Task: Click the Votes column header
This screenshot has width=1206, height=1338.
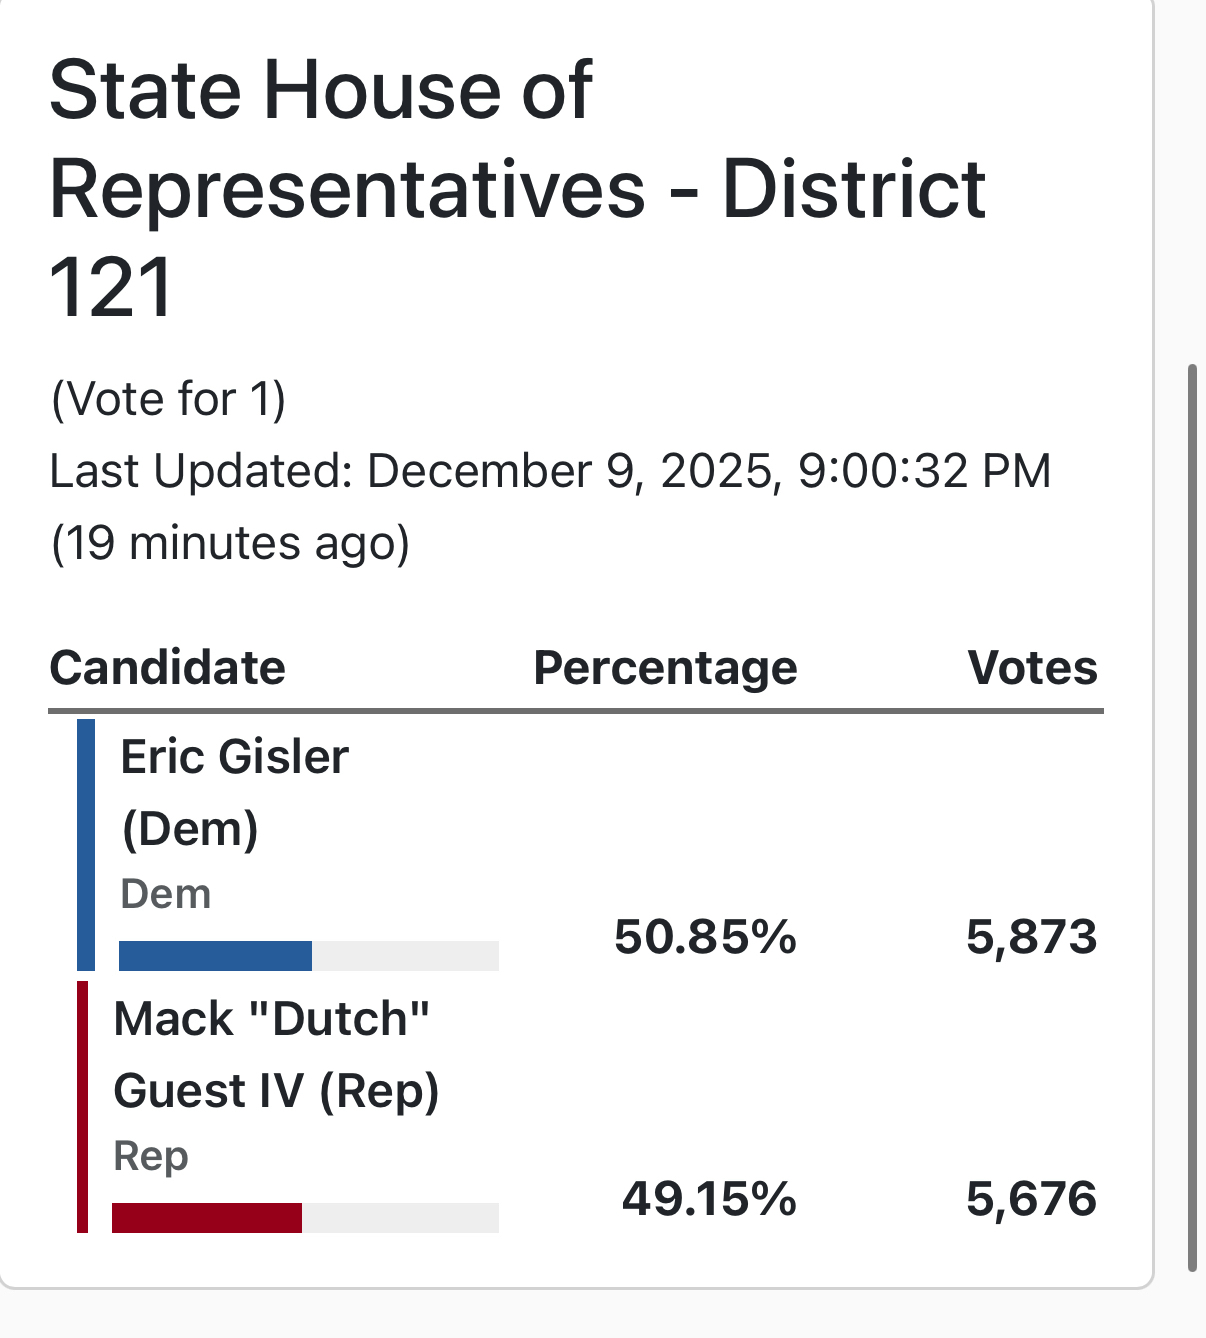Action: click(1032, 667)
